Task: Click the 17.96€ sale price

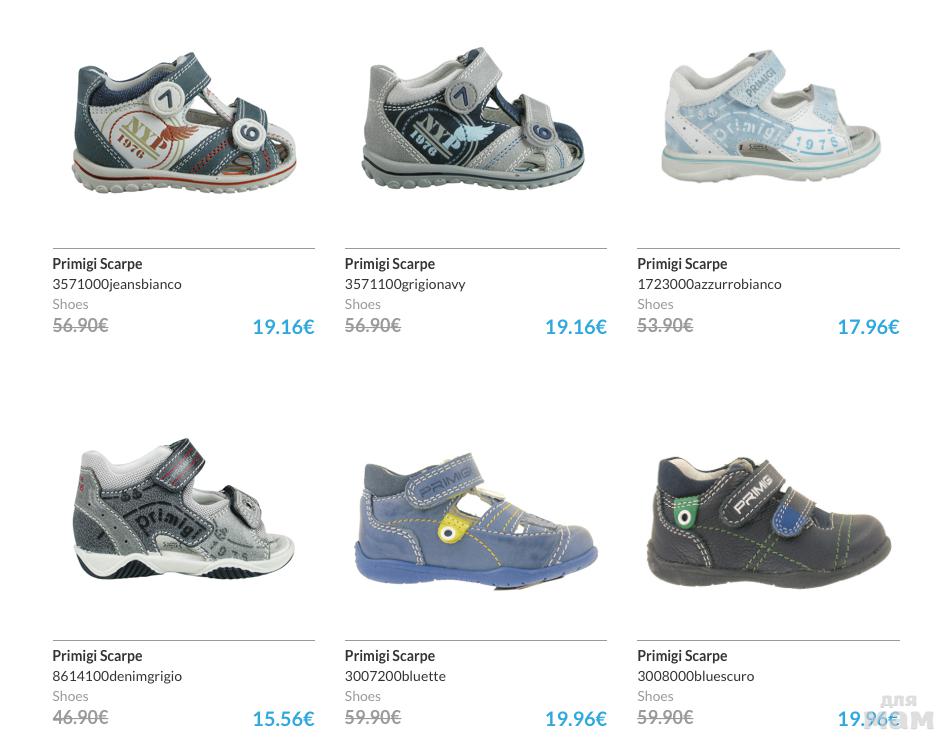Action: [869, 327]
